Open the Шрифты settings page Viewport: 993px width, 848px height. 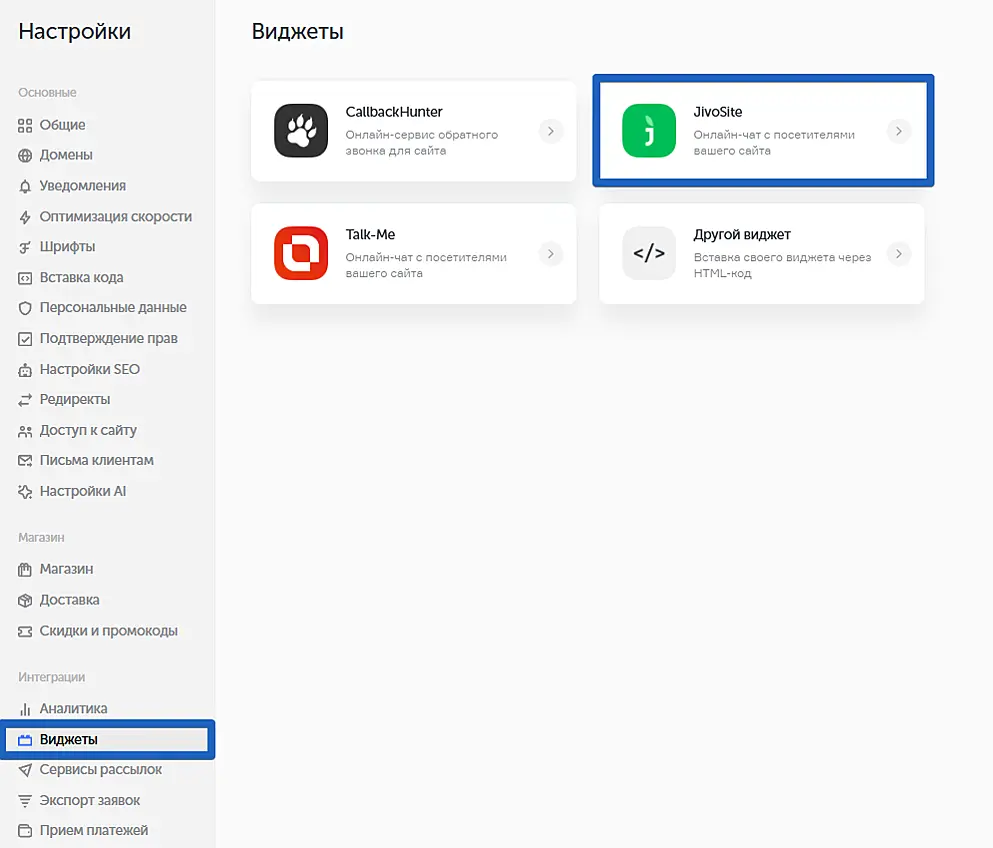click(x=67, y=247)
